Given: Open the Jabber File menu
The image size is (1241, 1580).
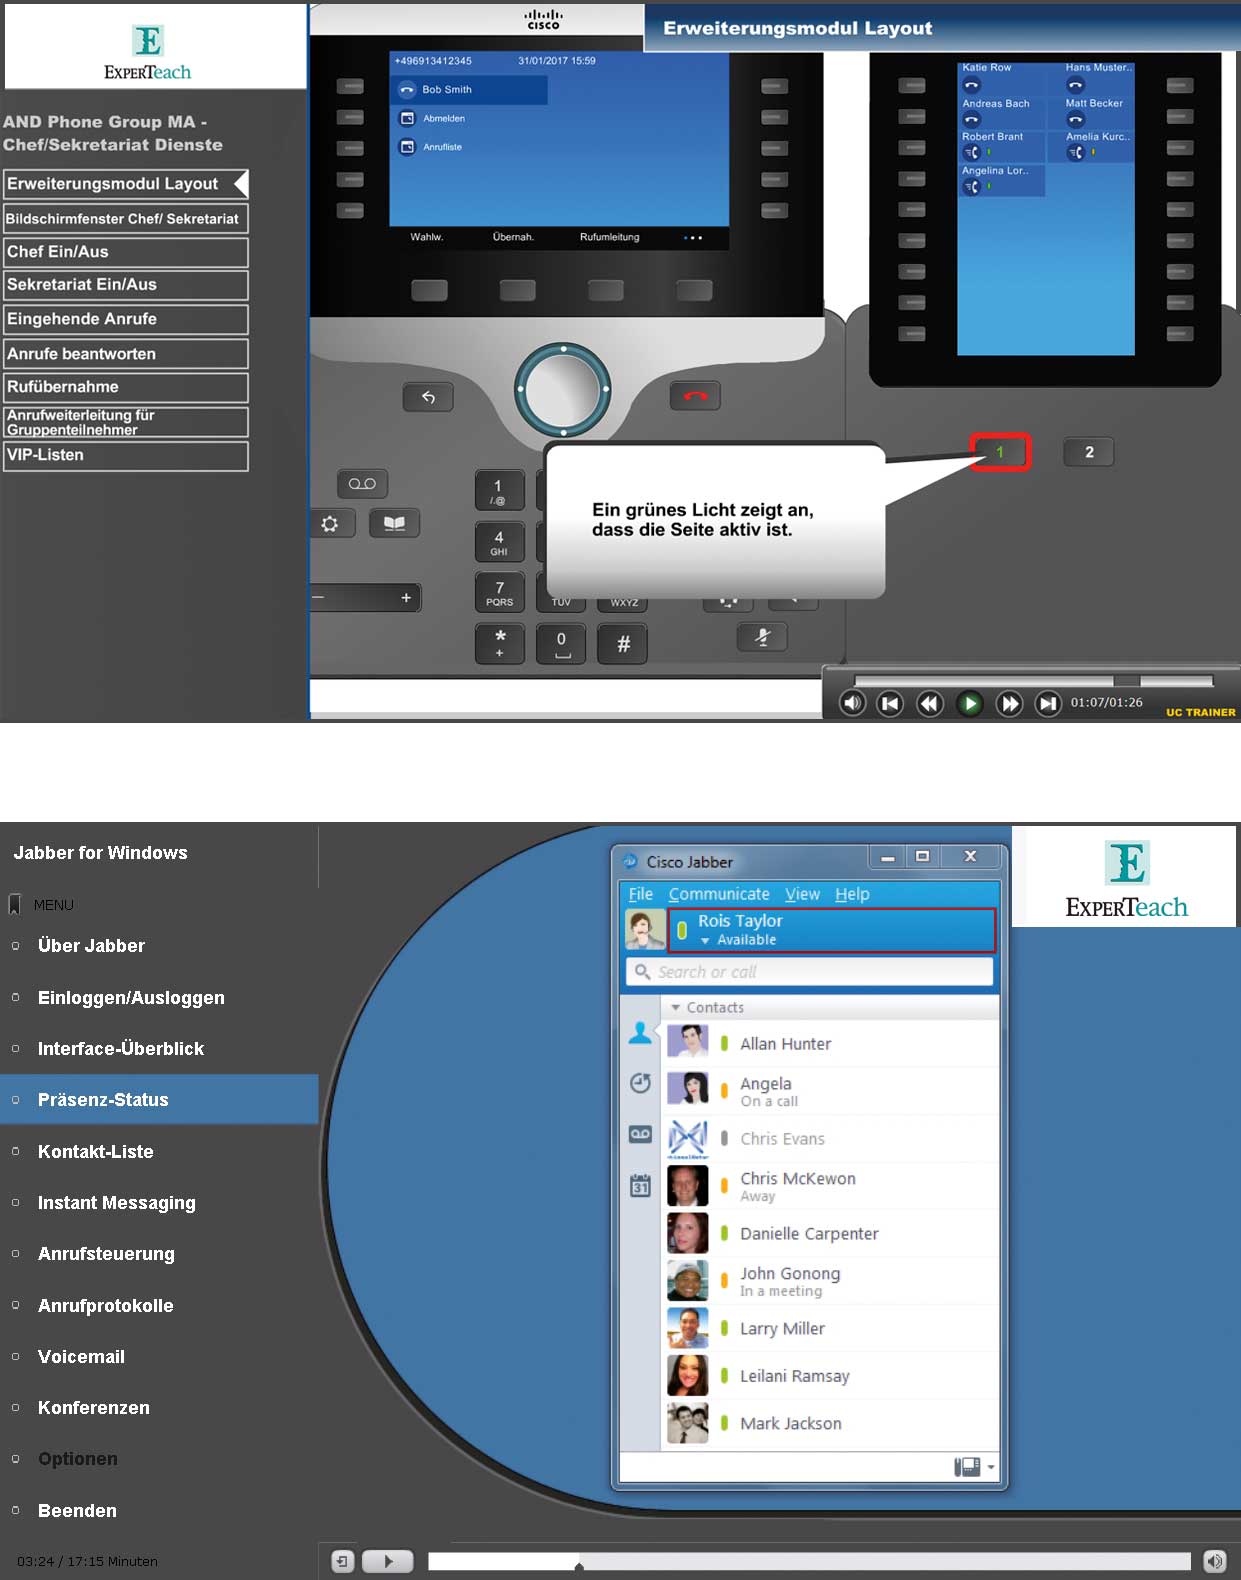Looking at the screenshot, I should 640,894.
